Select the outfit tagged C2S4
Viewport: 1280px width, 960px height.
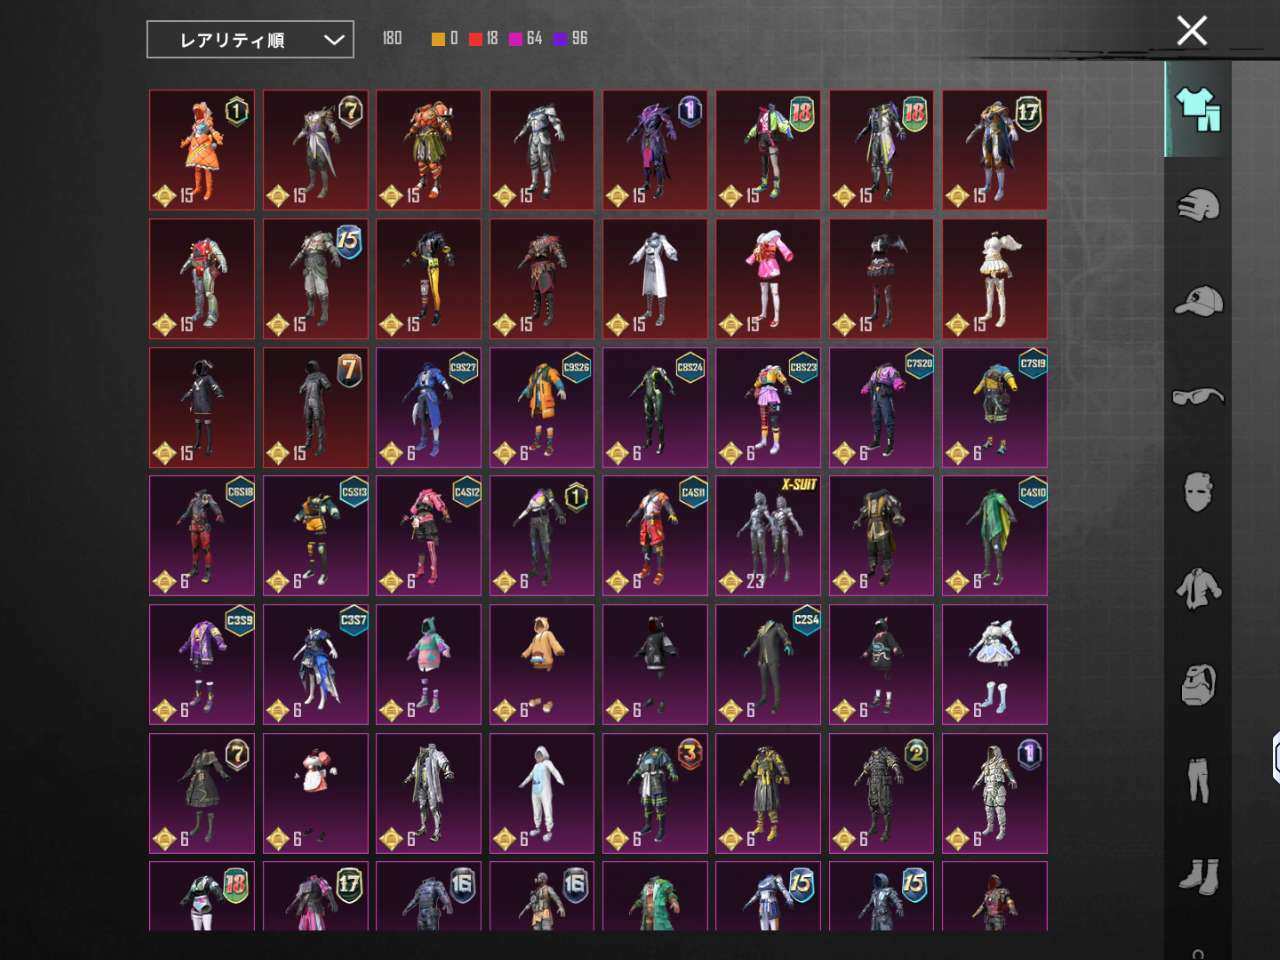768,665
